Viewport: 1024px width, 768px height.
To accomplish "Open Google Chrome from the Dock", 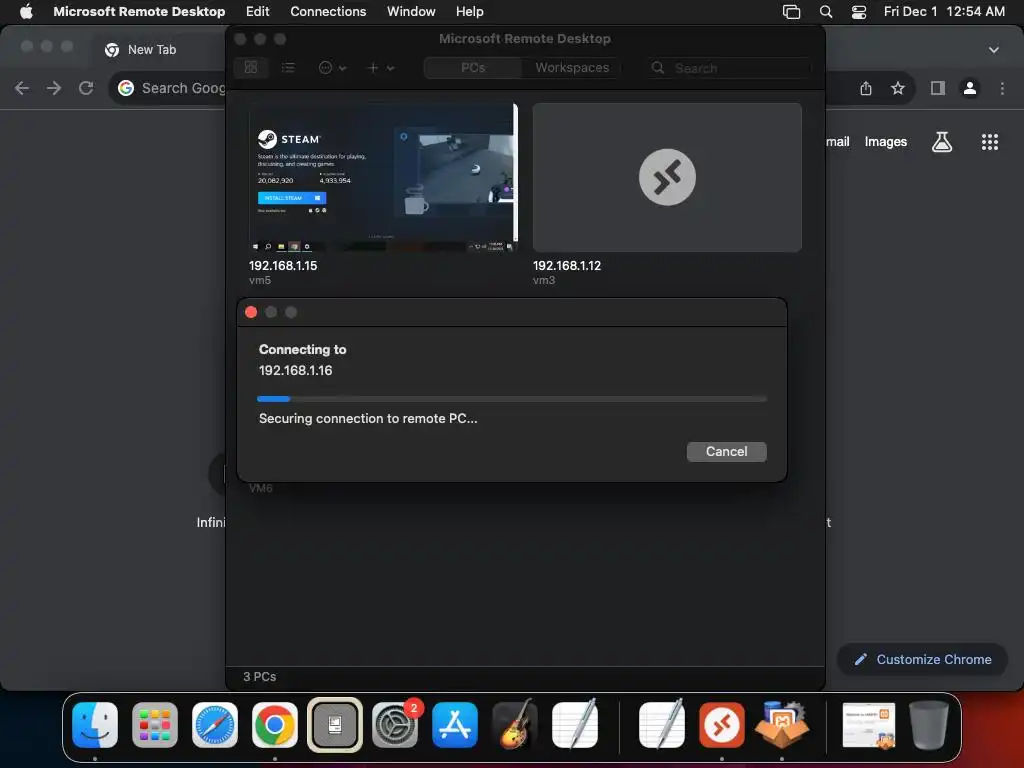I will [275, 725].
